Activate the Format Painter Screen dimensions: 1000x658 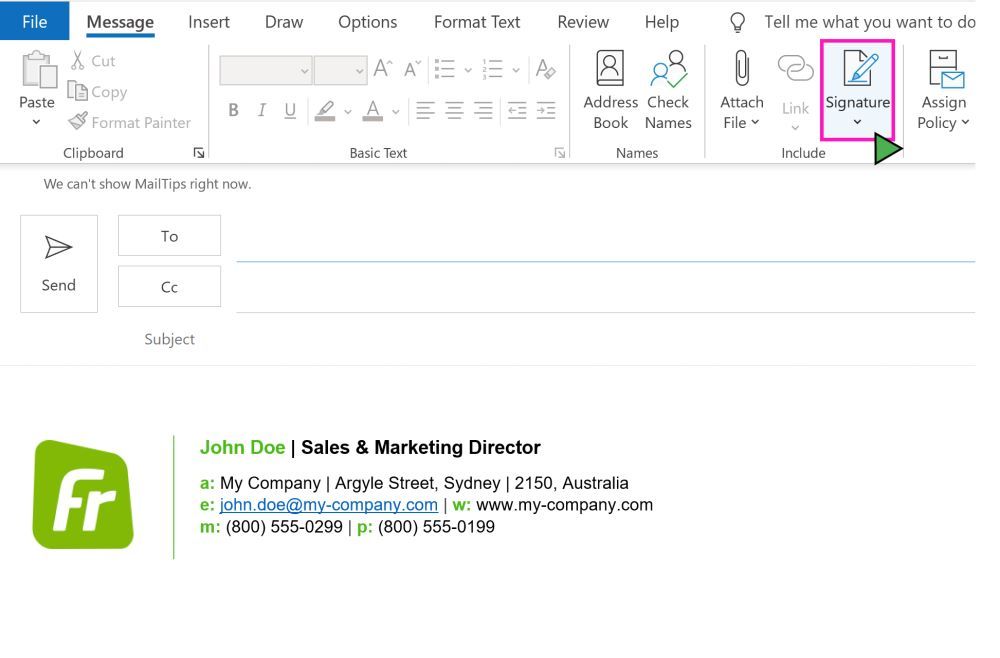point(129,122)
